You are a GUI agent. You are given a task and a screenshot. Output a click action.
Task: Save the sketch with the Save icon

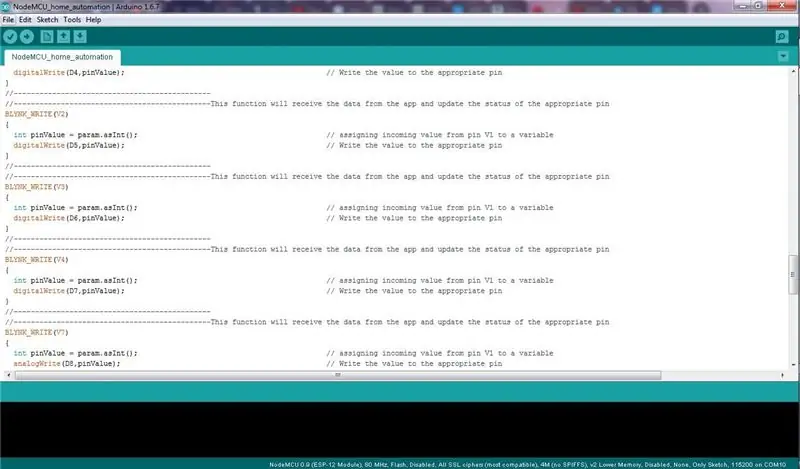tap(80, 37)
